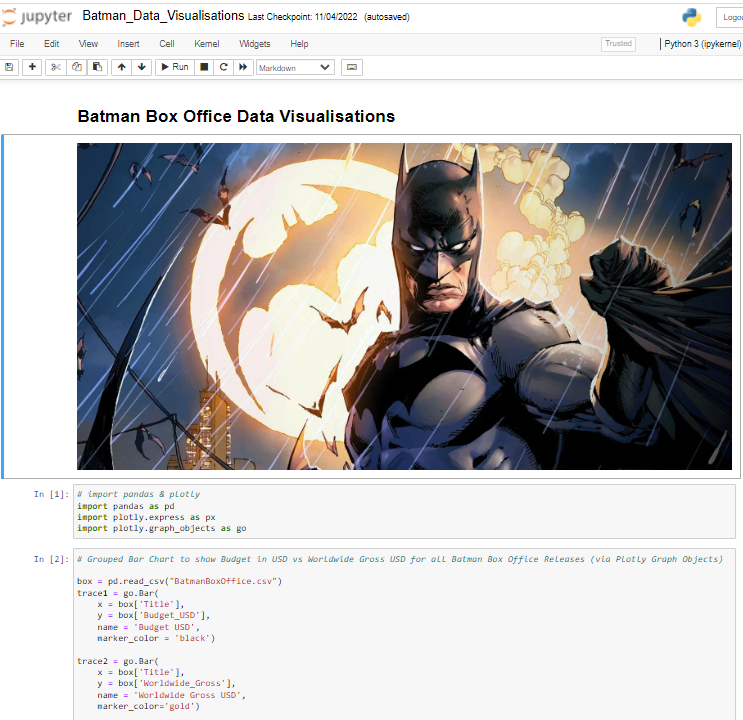Click the Trusted notebook indicator
The height and width of the screenshot is (720, 743).
point(618,44)
